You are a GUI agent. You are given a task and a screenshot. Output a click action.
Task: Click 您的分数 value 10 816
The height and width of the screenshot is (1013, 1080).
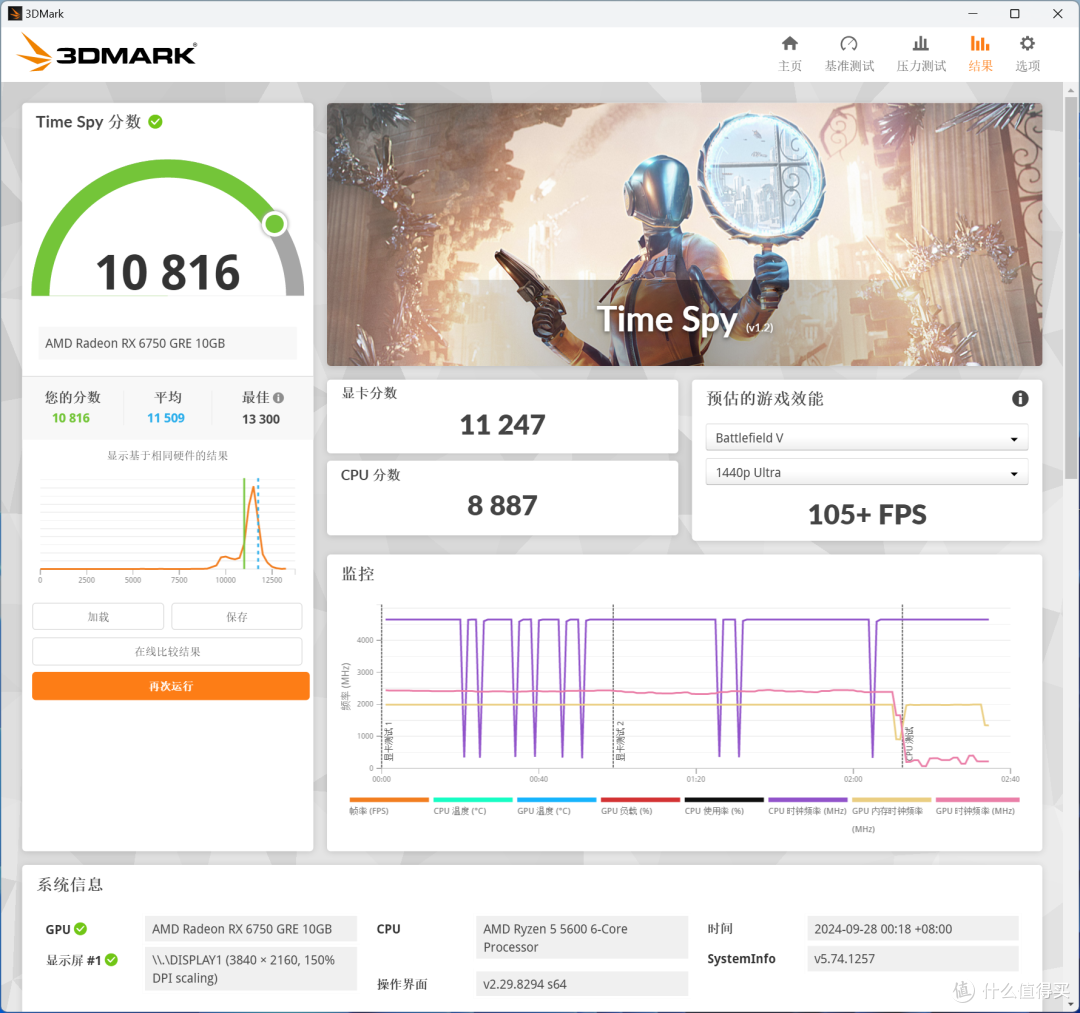click(x=71, y=418)
